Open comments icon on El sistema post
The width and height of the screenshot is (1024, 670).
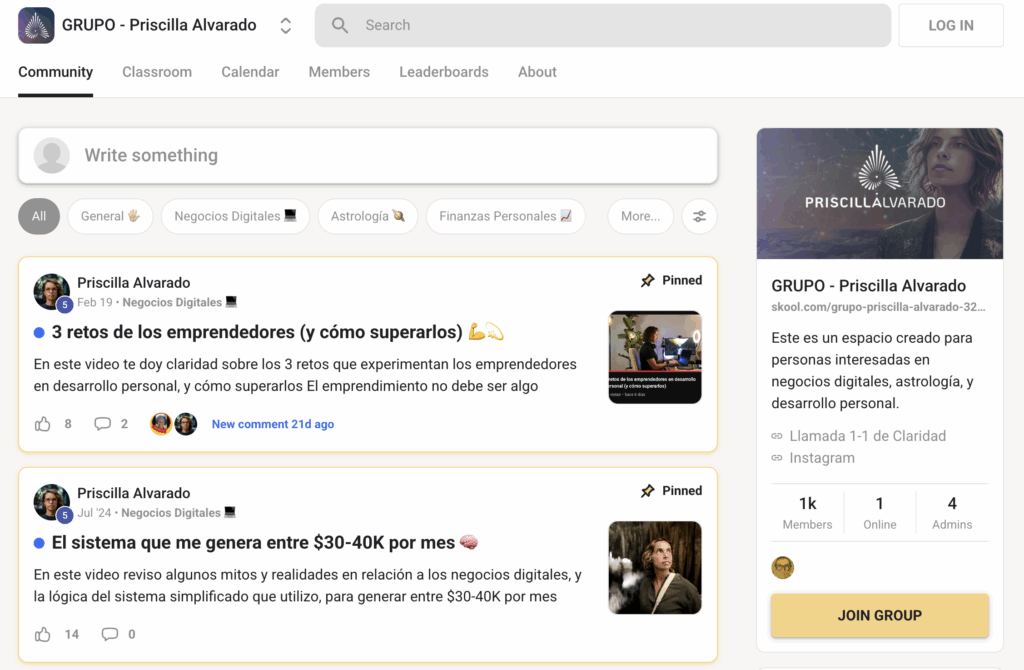point(110,635)
